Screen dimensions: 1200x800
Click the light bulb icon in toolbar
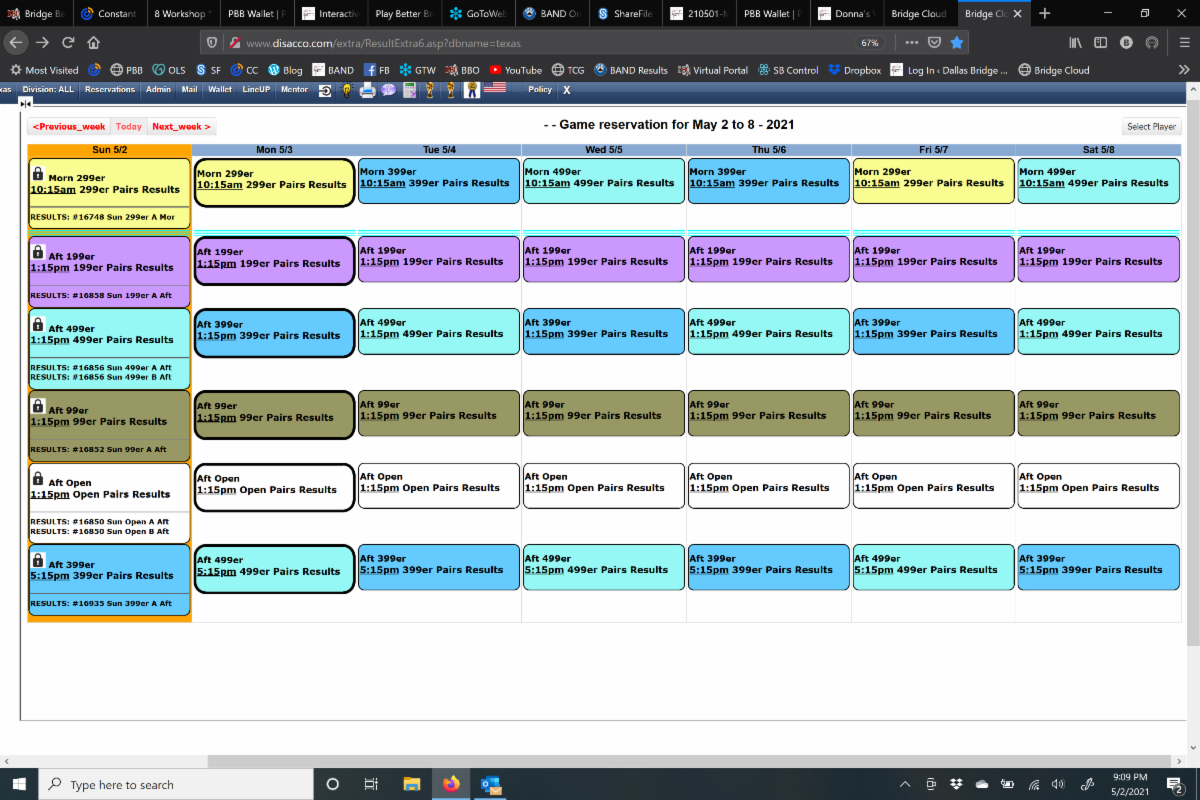[x=346, y=90]
